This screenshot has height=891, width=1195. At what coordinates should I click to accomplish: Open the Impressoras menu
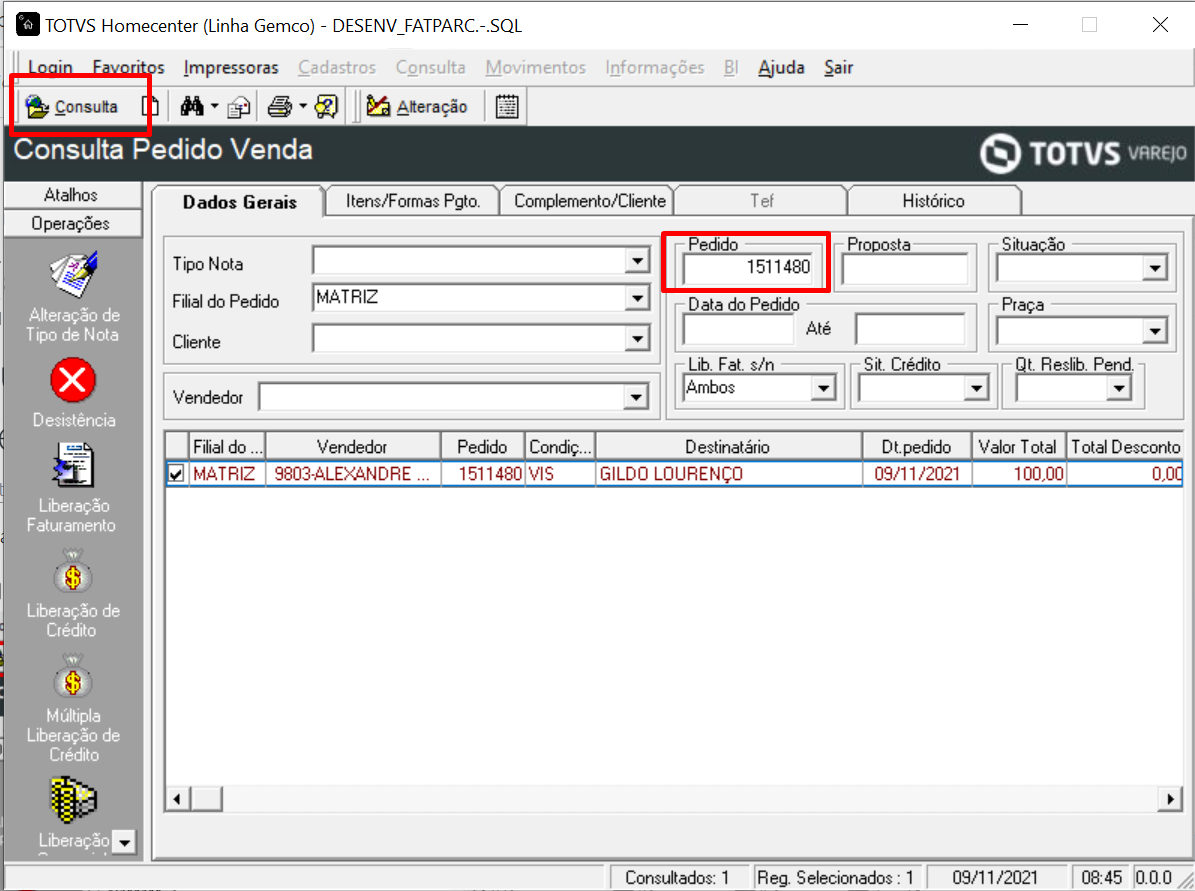[x=231, y=67]
